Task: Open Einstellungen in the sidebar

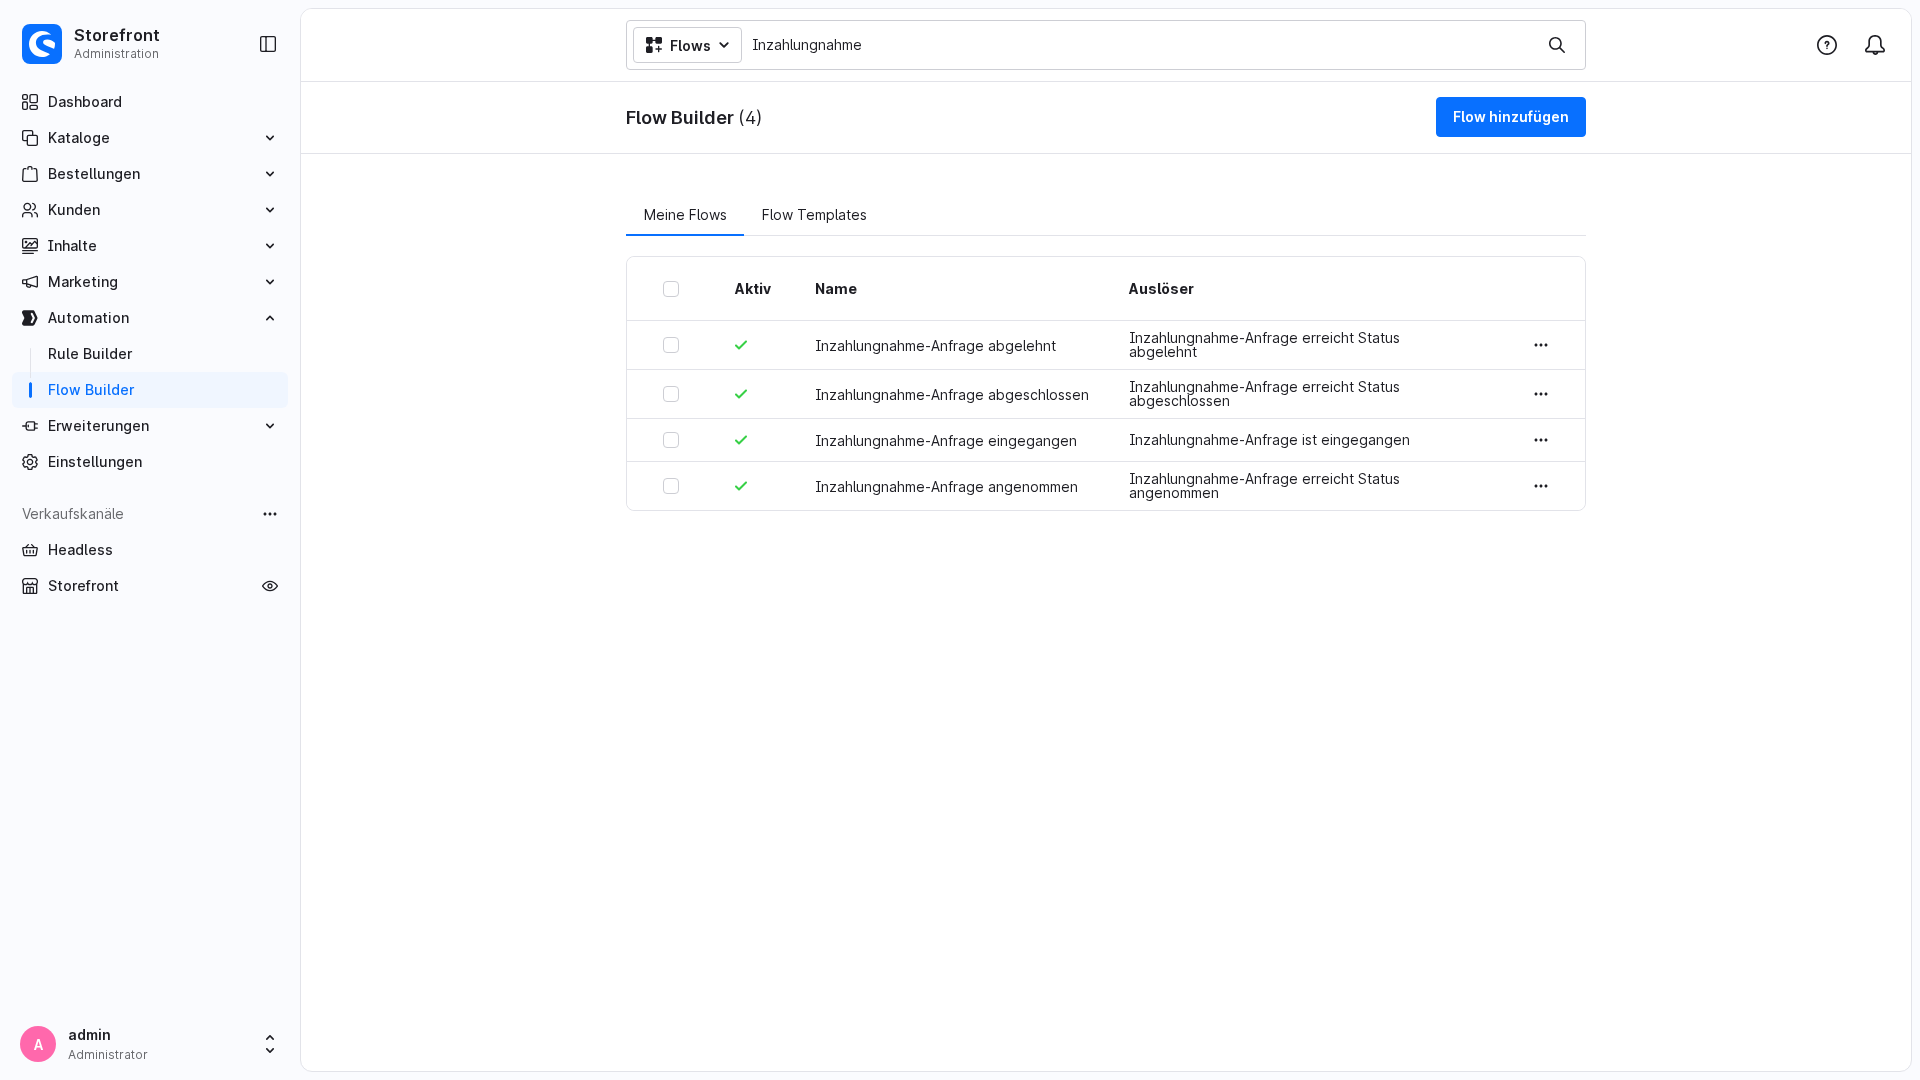Action: click(150, 462)
